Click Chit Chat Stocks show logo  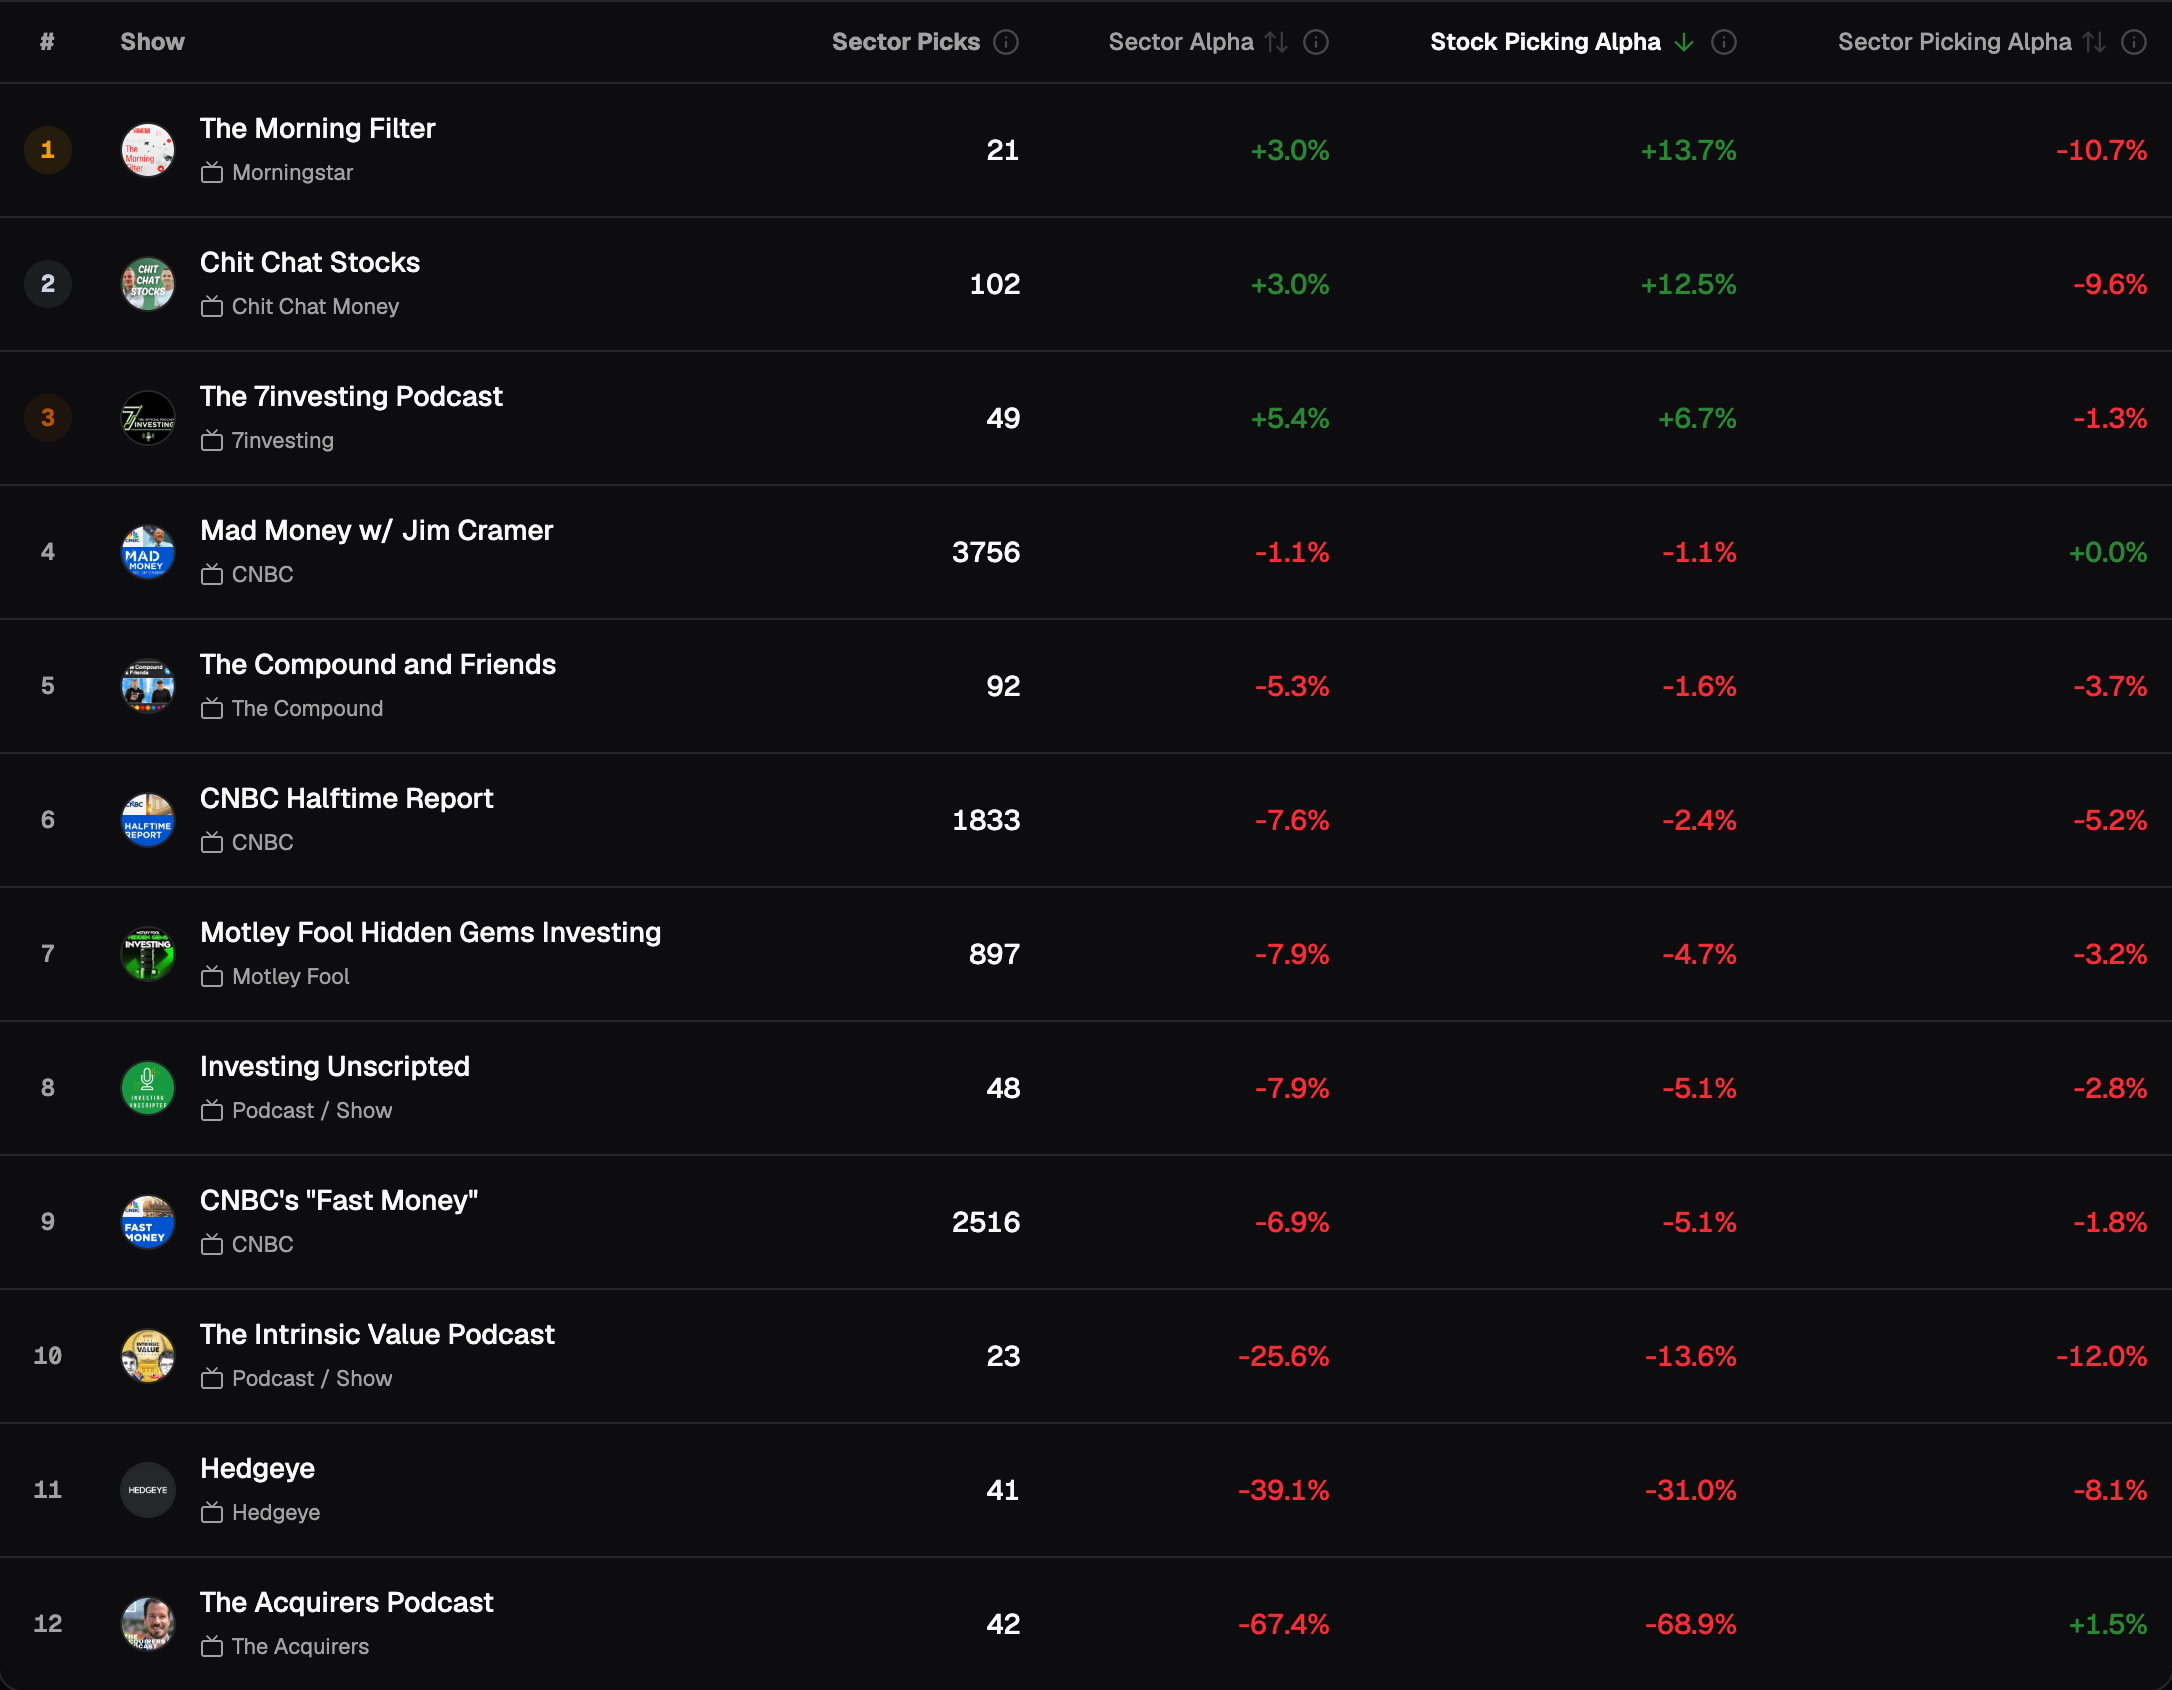tap(148, 284)
